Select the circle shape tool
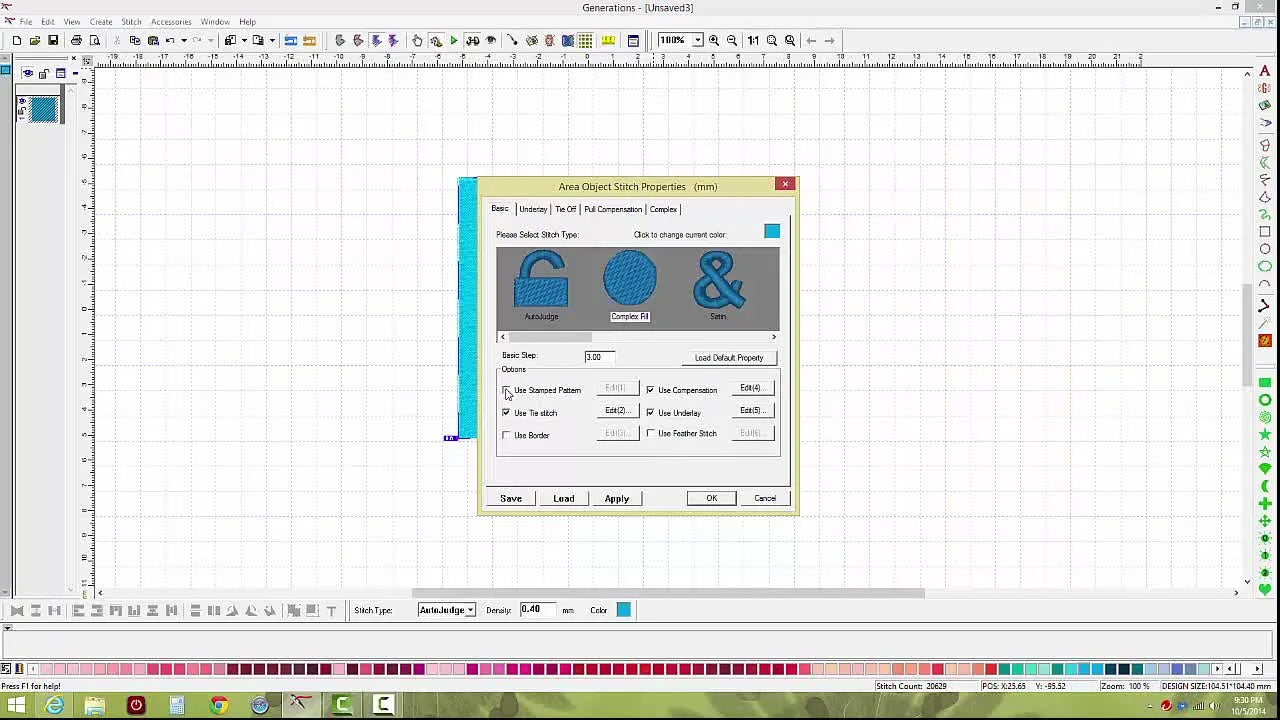 click(x=1265, y=249)
